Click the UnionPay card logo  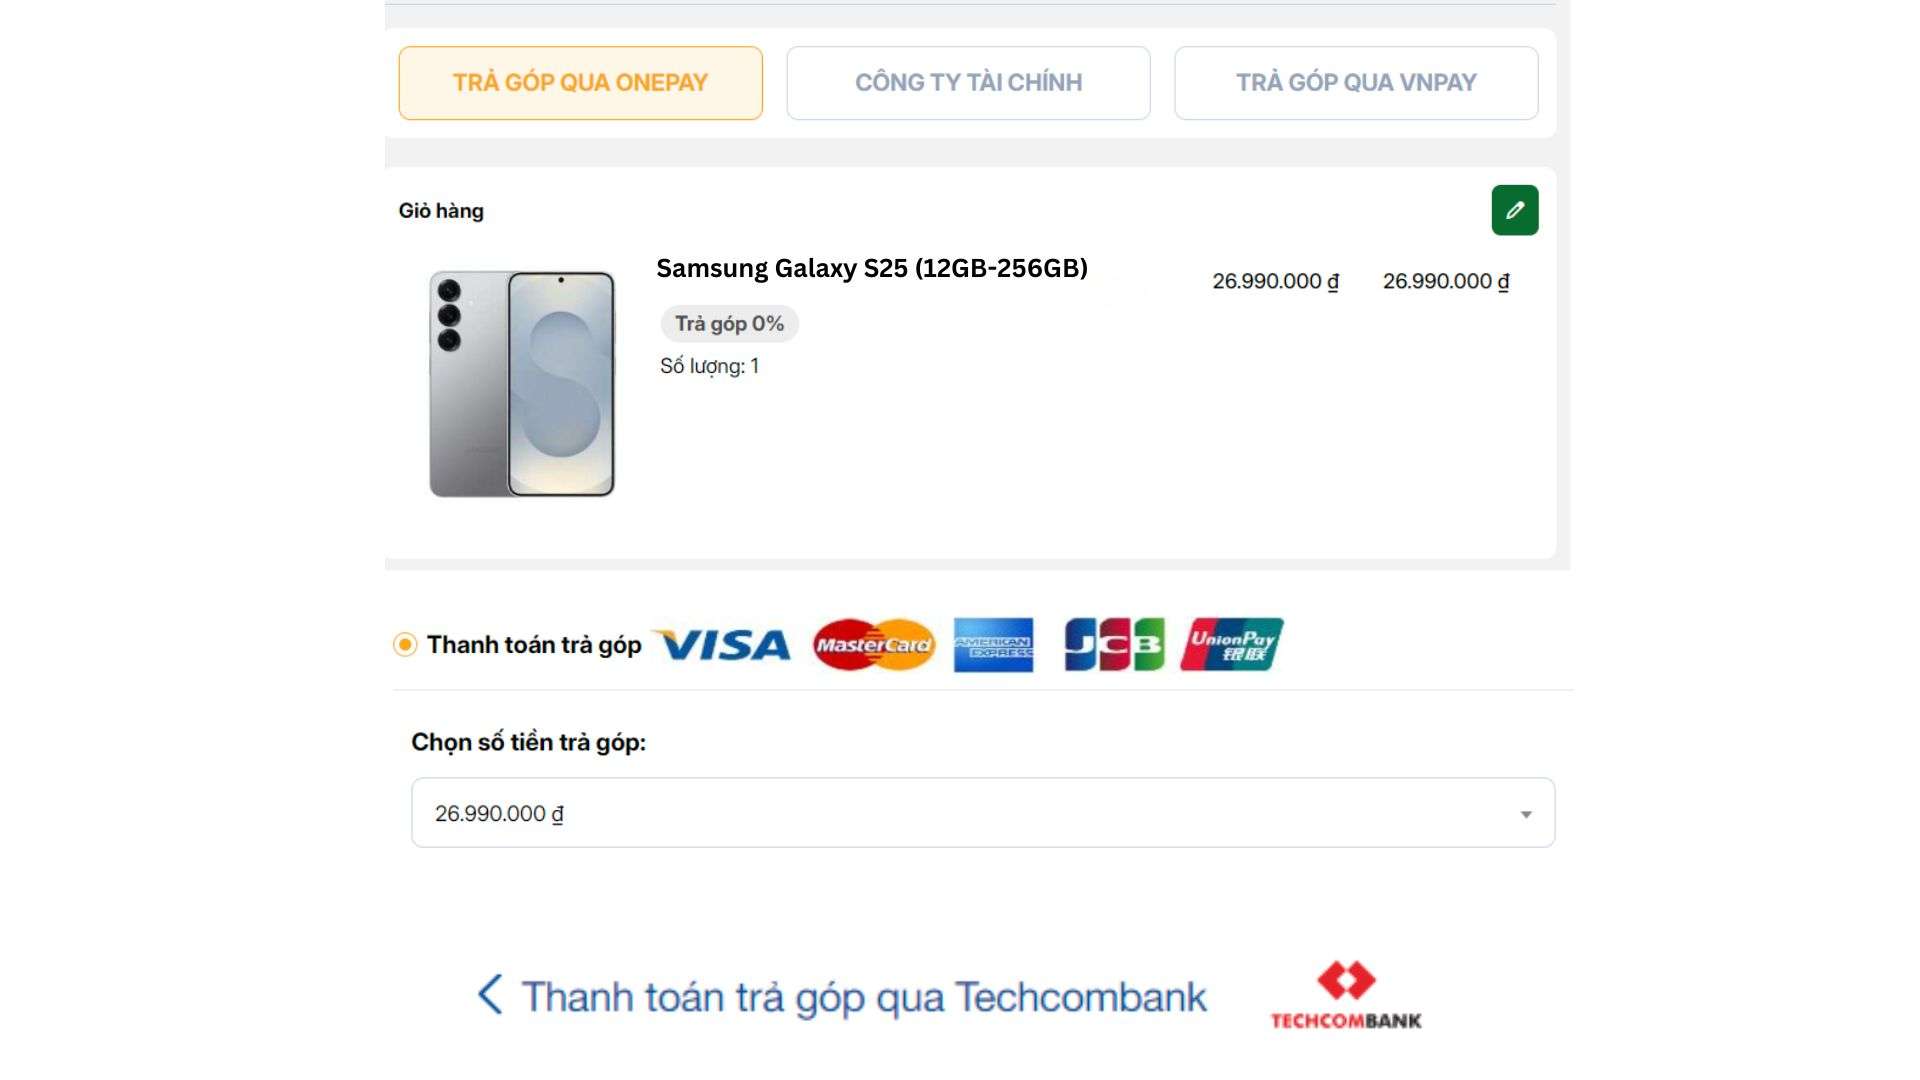[x=1231, y=645]
